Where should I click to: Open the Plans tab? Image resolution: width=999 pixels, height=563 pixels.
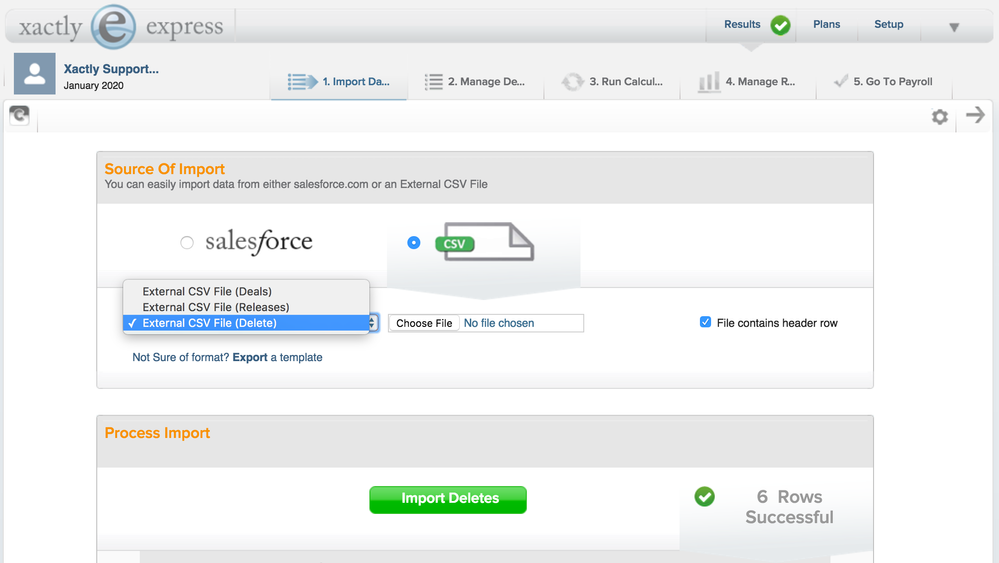826,24
